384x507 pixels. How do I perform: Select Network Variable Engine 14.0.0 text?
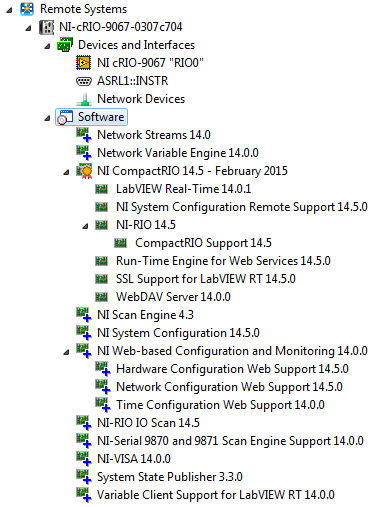point(178,153)
